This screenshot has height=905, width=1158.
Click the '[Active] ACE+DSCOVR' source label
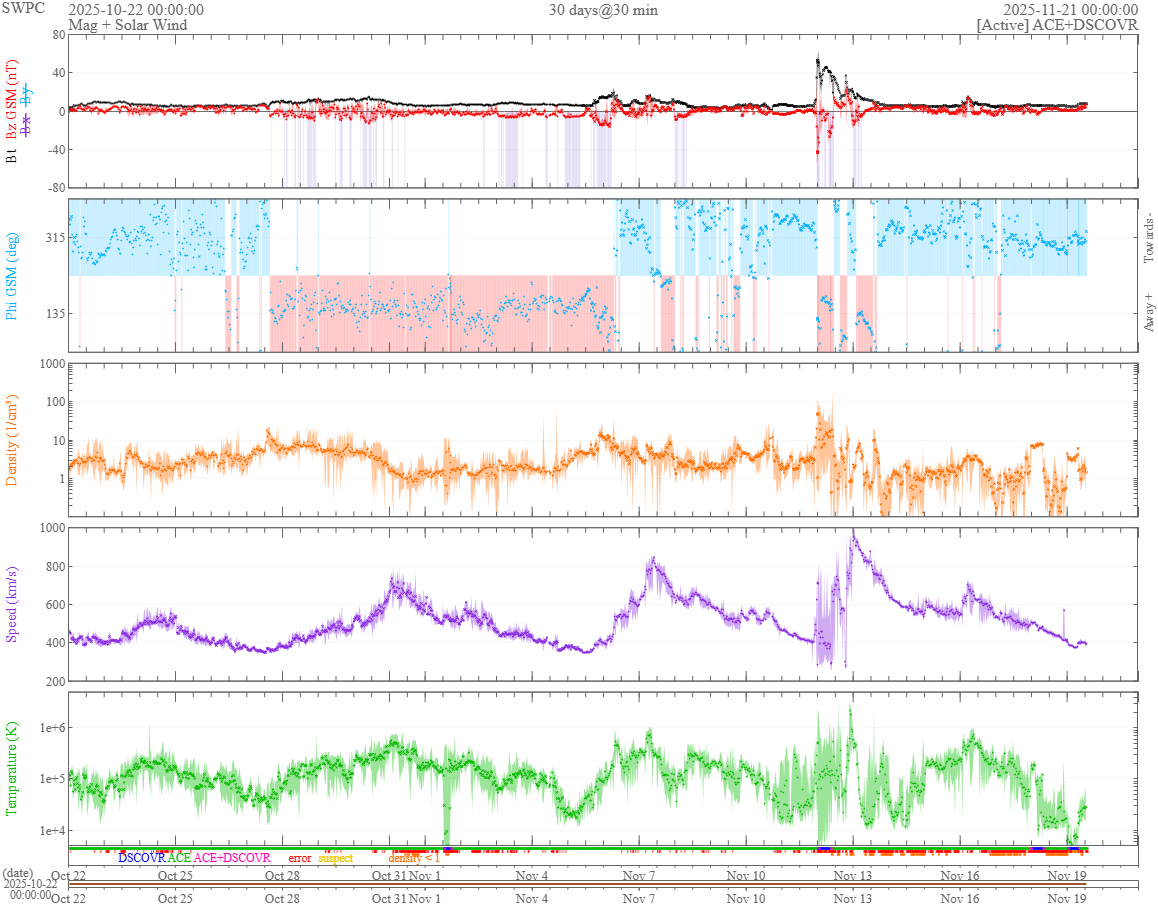(x=1058, y=24)
